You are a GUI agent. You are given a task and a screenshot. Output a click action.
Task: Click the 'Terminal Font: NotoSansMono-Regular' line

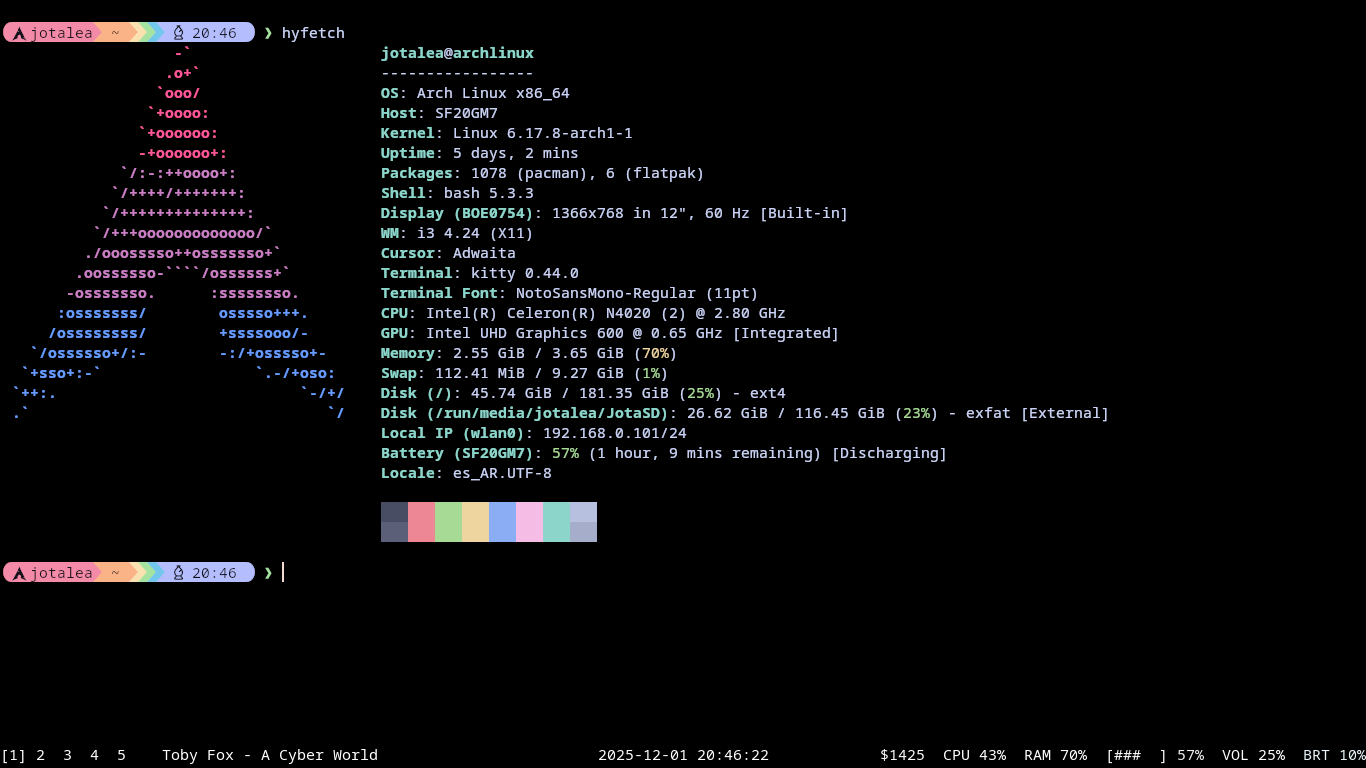[x=569, y=293]
